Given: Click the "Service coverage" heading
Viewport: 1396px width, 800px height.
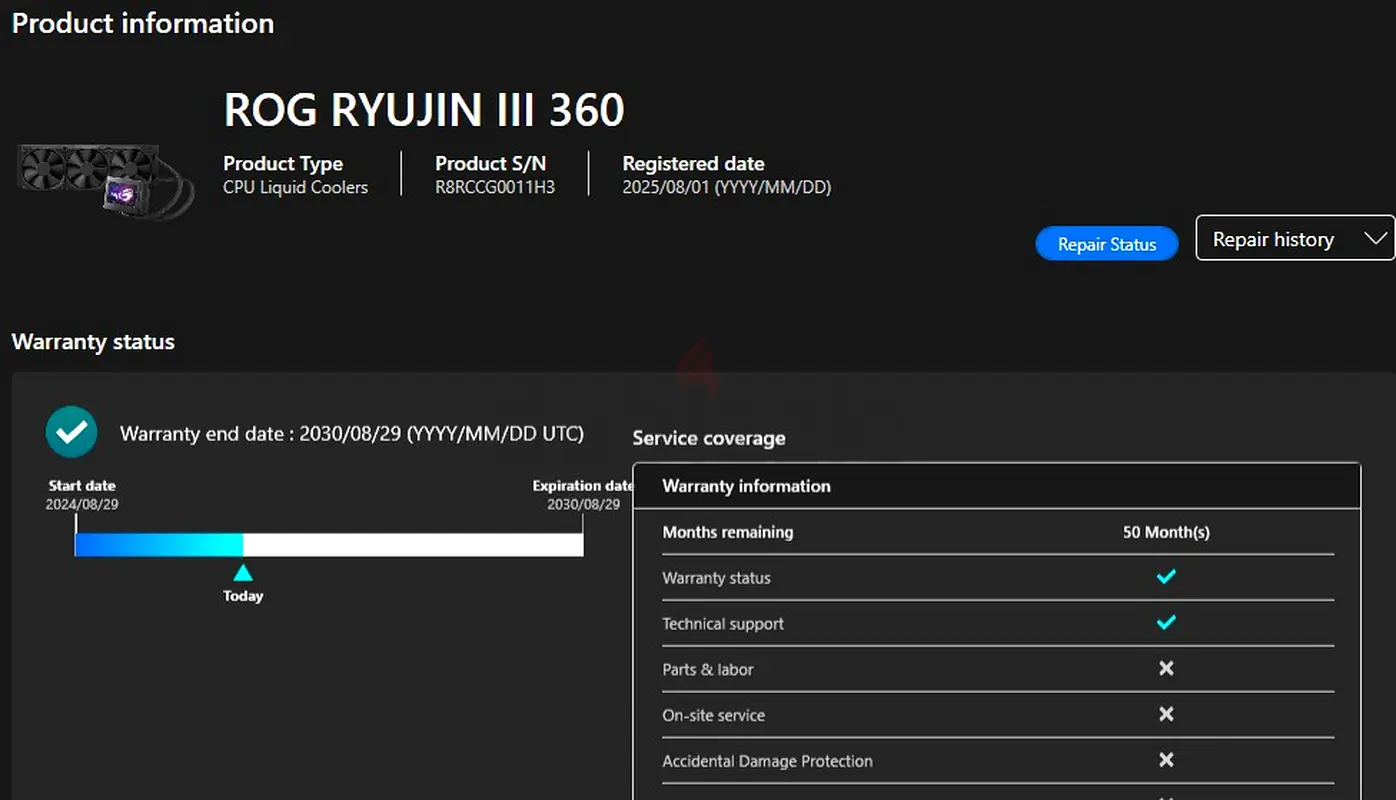Looking at the screenshot, I should (709, 438).
